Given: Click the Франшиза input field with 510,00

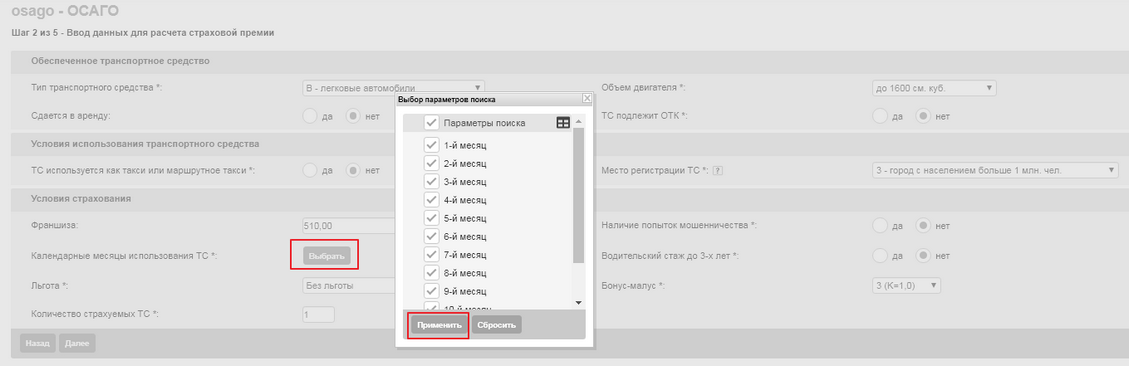Looking at the screenshot, I should [349, 226].
